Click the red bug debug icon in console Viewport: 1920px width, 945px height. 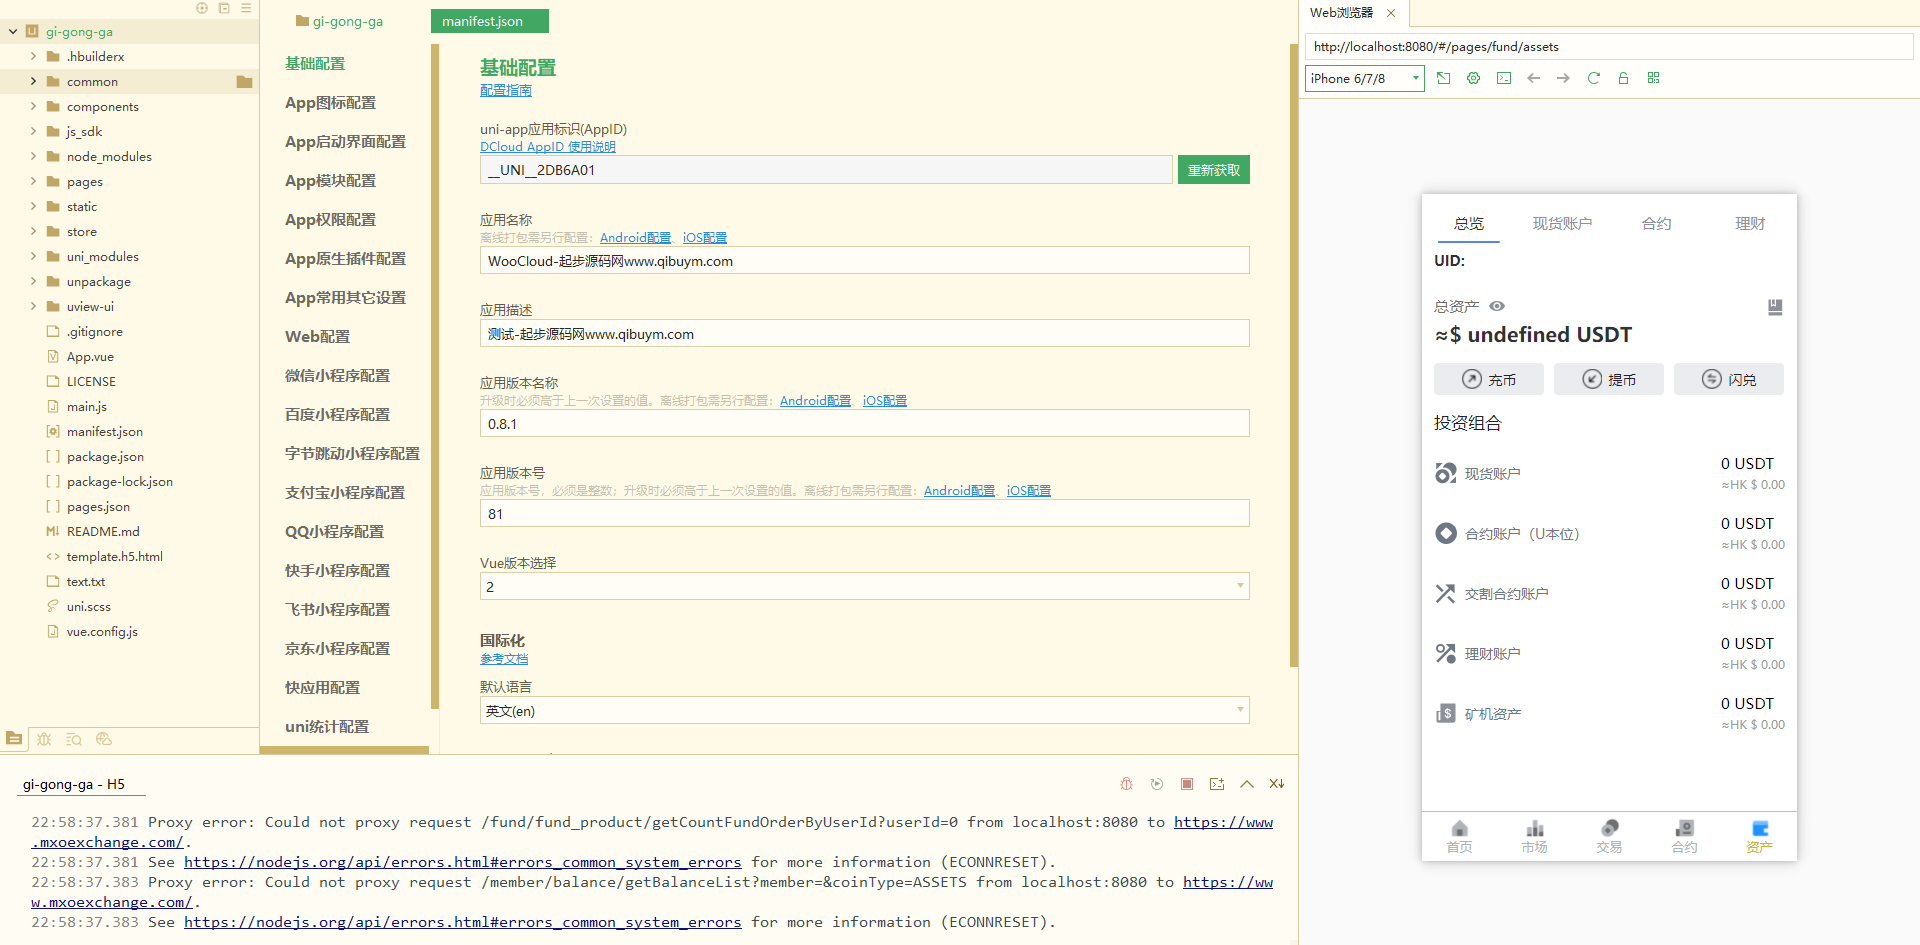(1126, 784)
